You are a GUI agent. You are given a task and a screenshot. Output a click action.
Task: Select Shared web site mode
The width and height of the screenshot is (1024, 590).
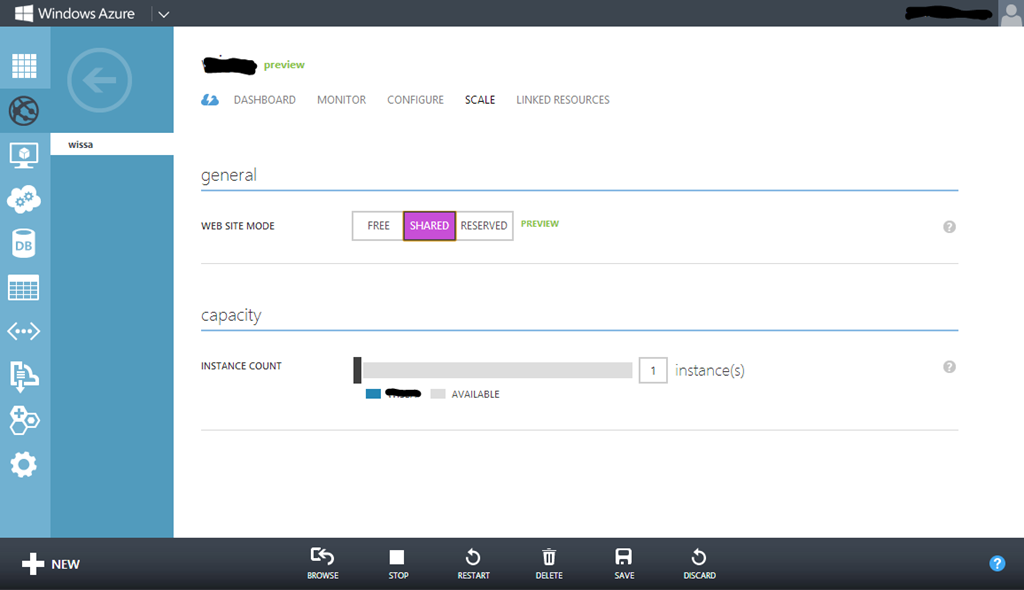(x=429, y=225)
